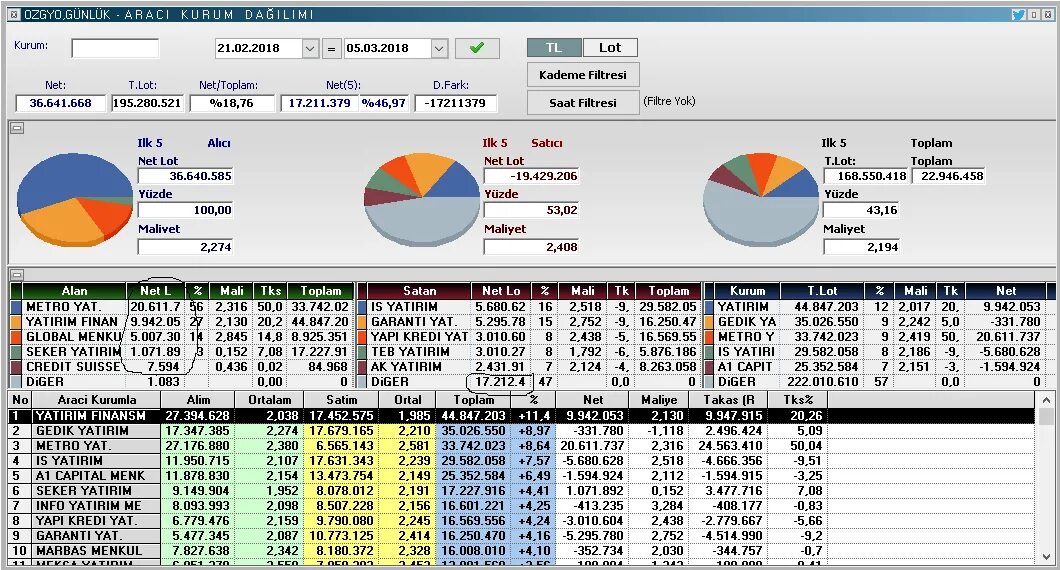Click the D.Fark value field -17211379
This screenshot has height=570, width=1060.
click(455, 103)
